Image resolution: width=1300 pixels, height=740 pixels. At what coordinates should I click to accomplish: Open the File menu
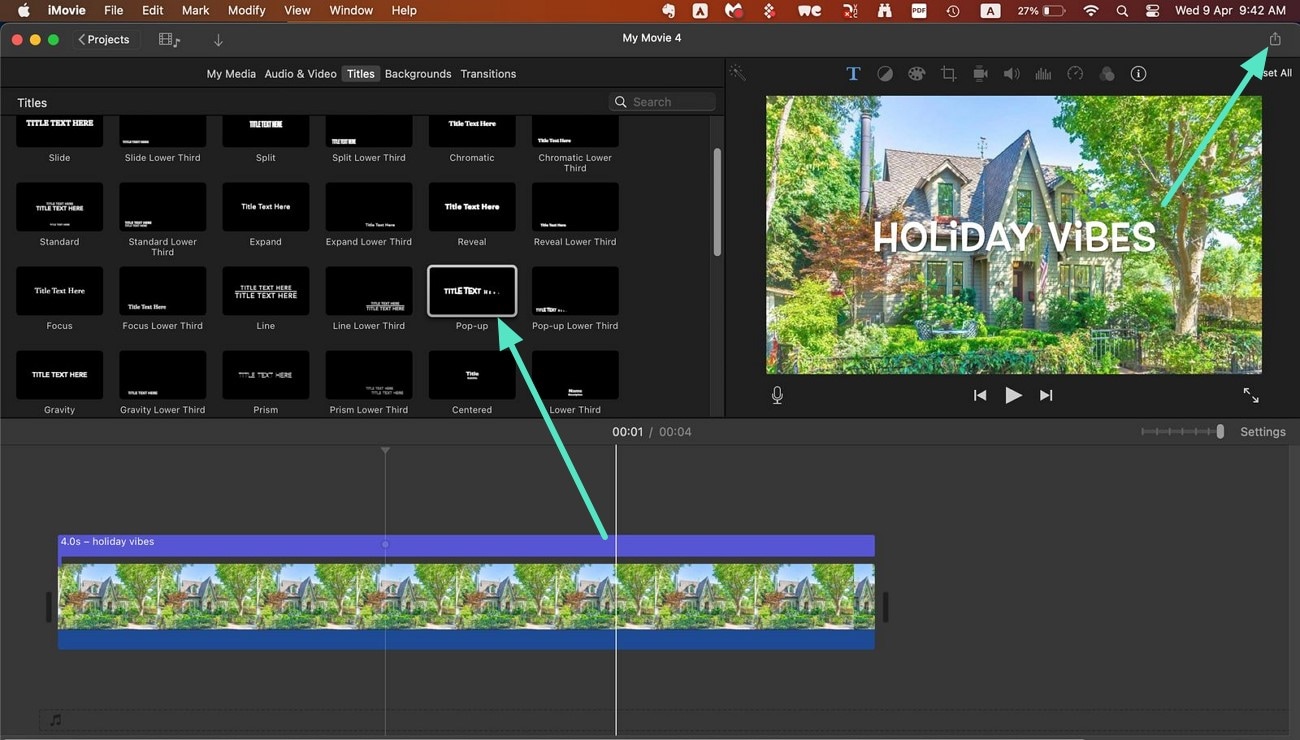click(x=114, y=11)
